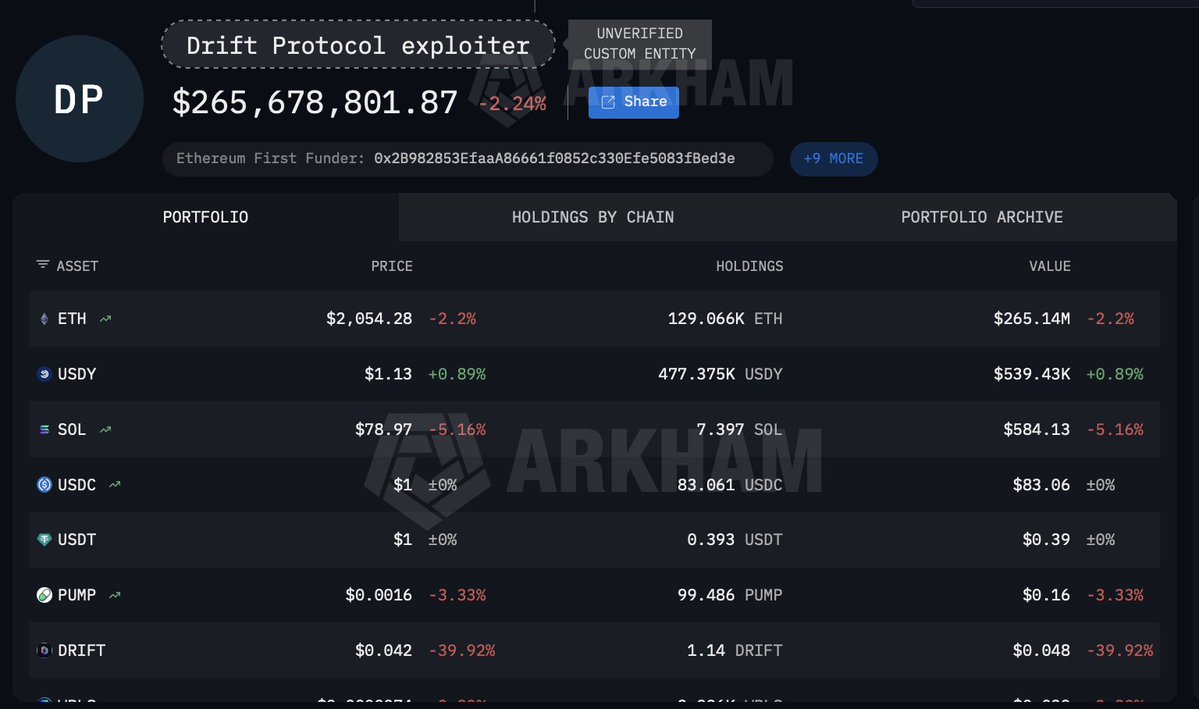
Task: Open the Ethereum First Funder address link
Action: click(555, 159)
